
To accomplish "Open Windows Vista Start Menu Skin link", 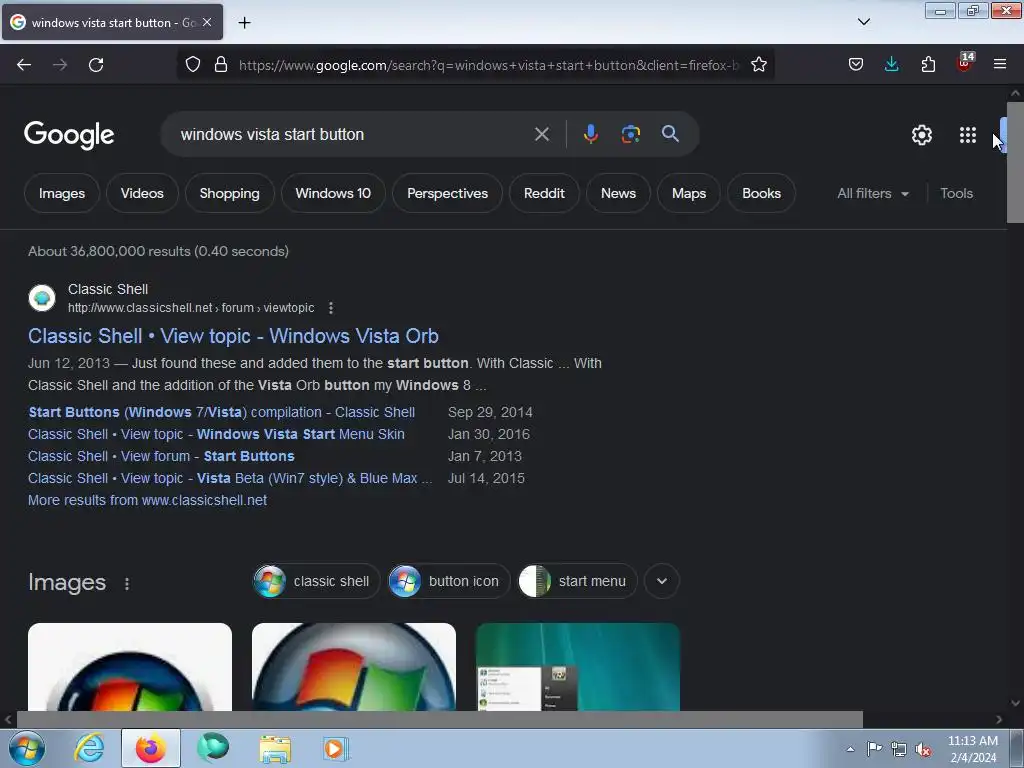I will tap(216, 434).
